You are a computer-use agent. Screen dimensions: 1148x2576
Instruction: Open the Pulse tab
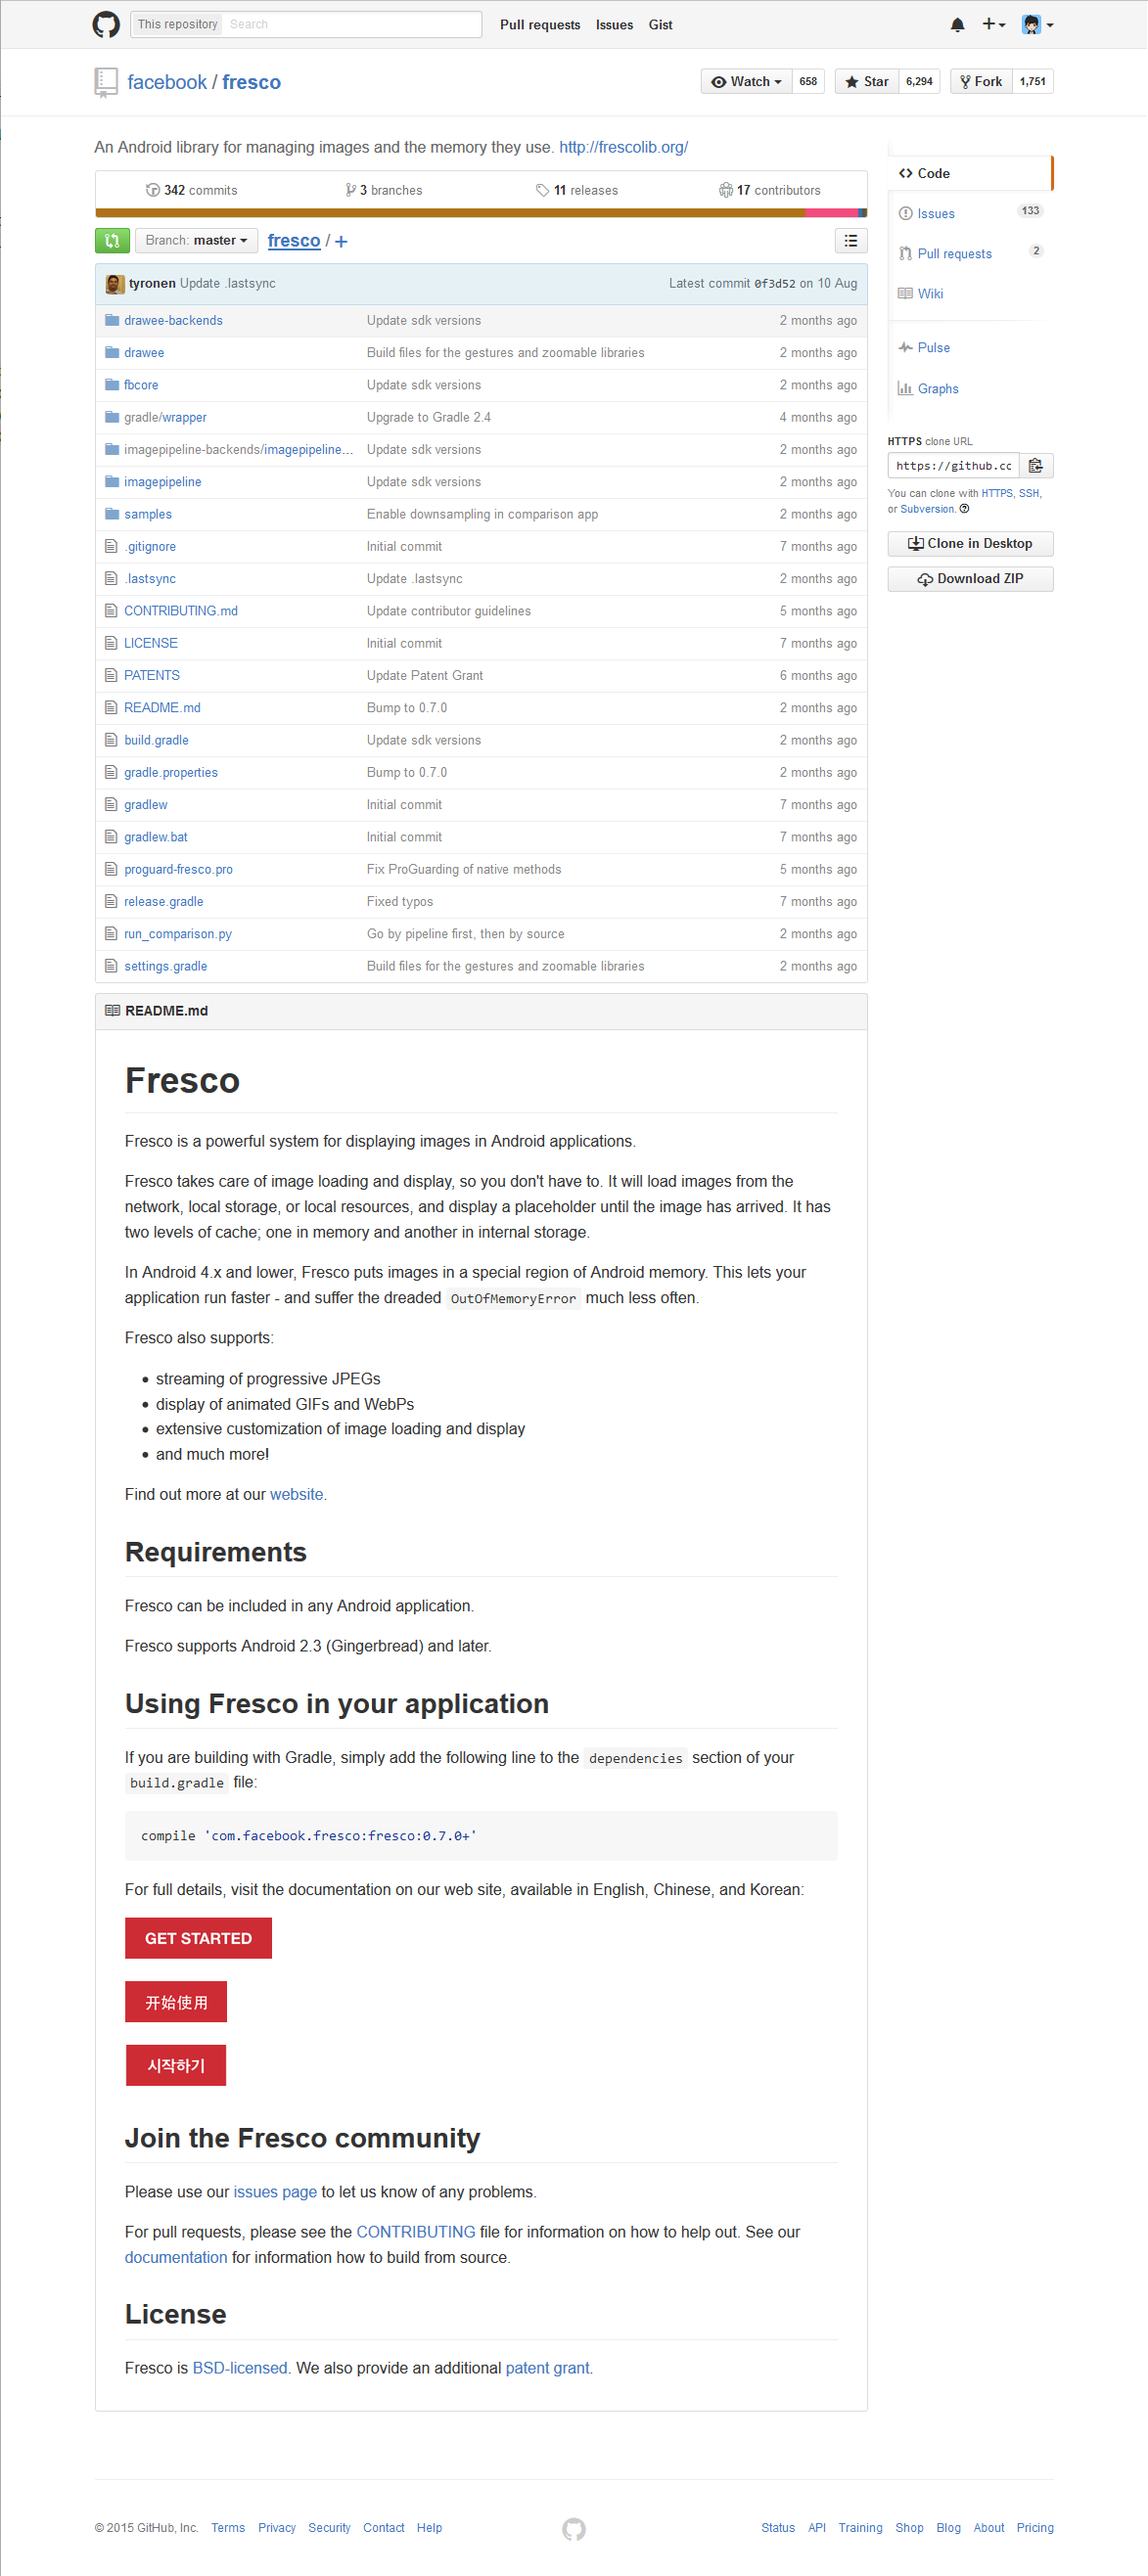933,347
